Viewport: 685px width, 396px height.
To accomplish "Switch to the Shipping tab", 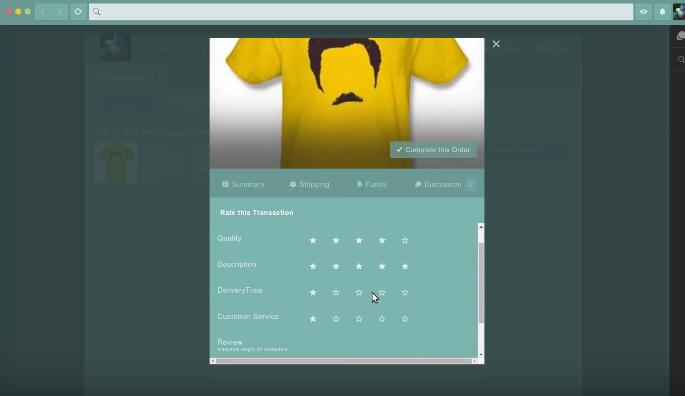I will [x=310, y=184].
